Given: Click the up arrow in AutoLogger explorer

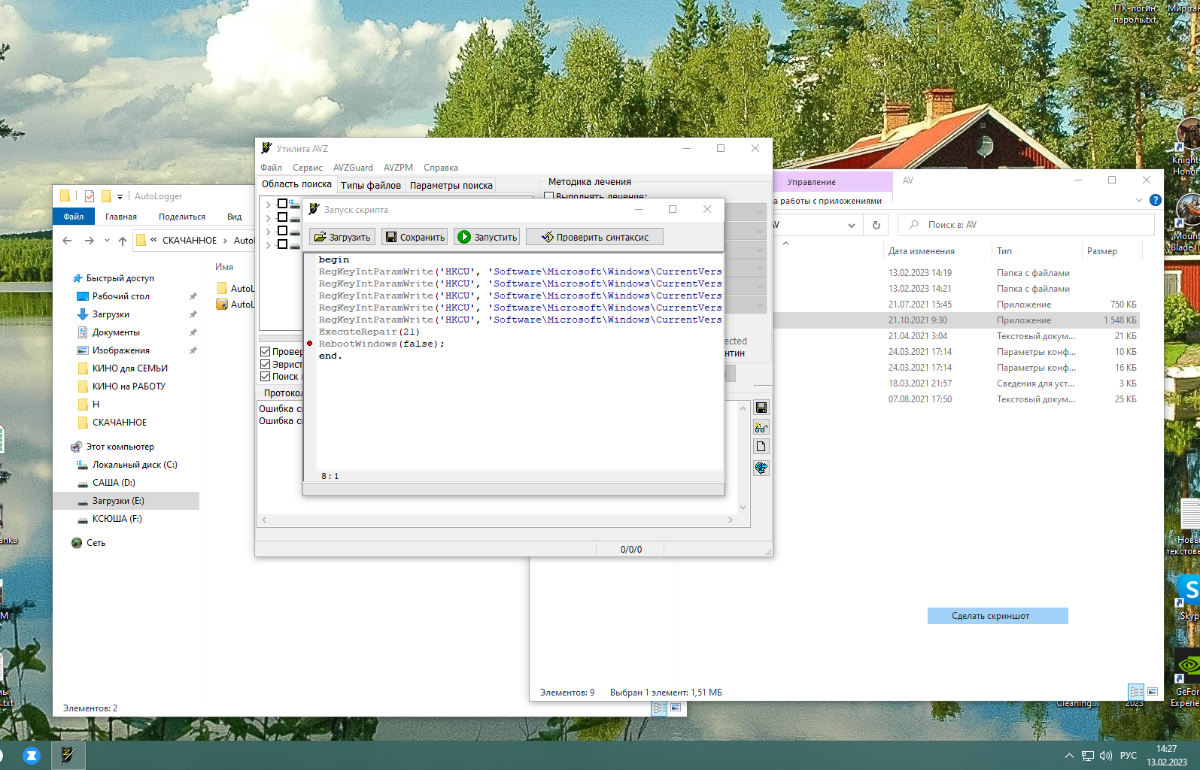Looking at the screenshot, I should [122, 240].
